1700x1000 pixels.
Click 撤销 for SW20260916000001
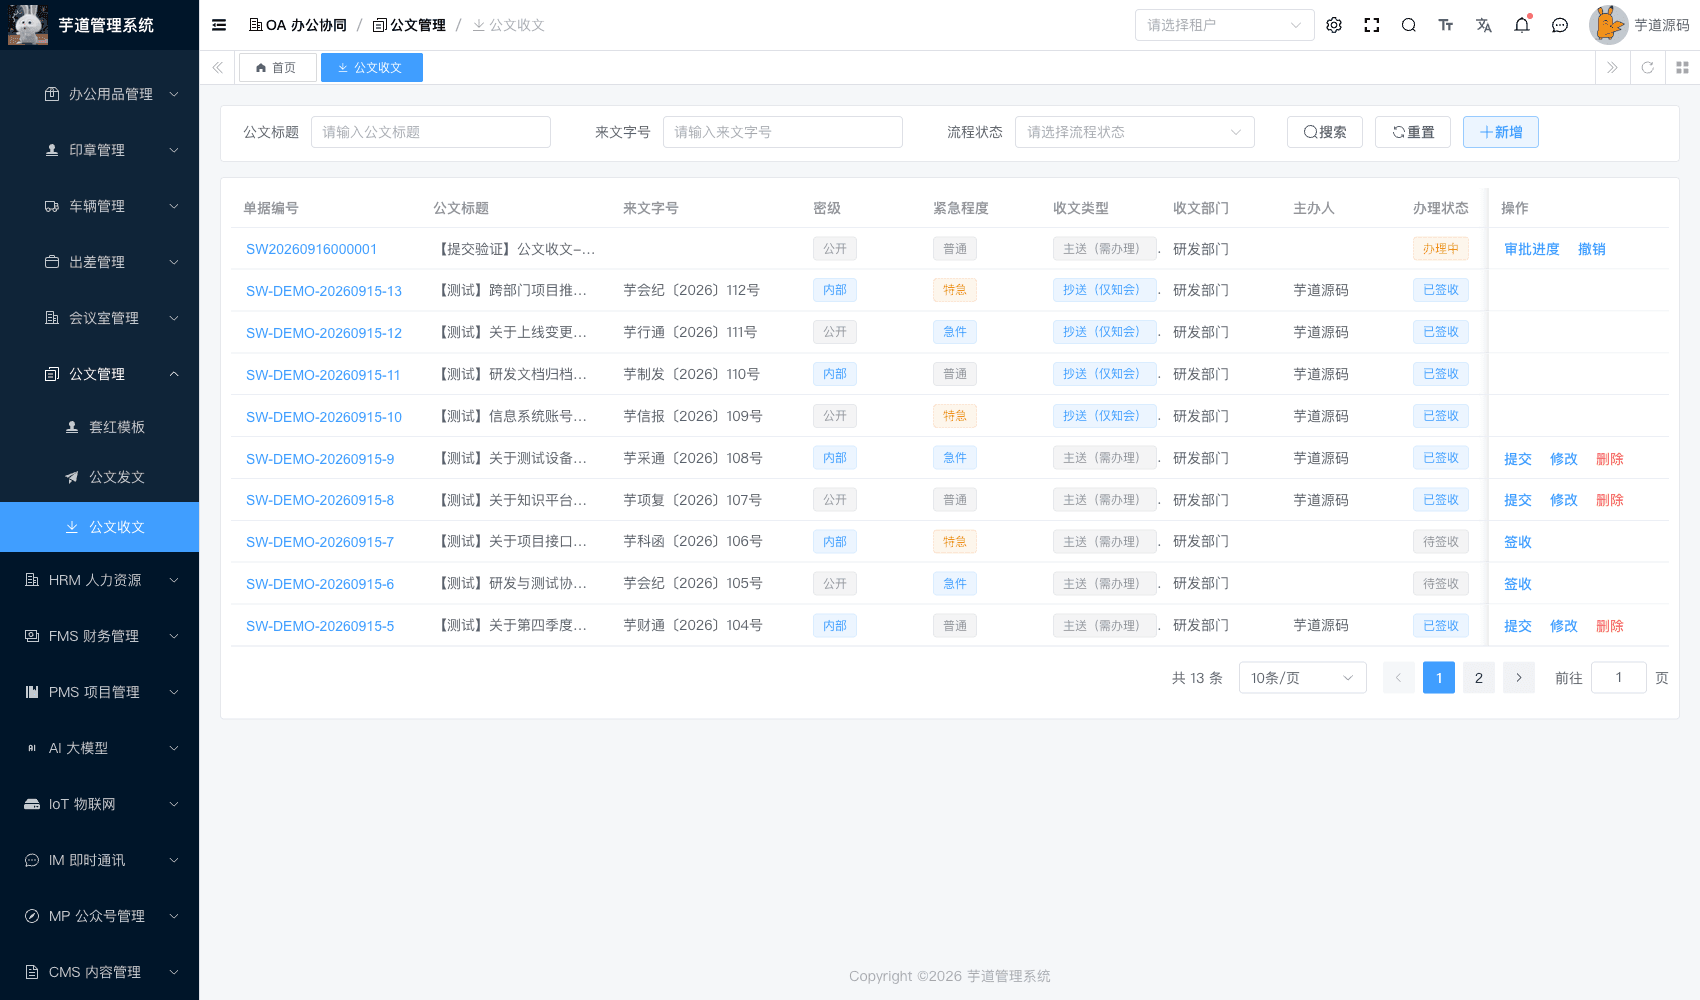point(1591,249)
